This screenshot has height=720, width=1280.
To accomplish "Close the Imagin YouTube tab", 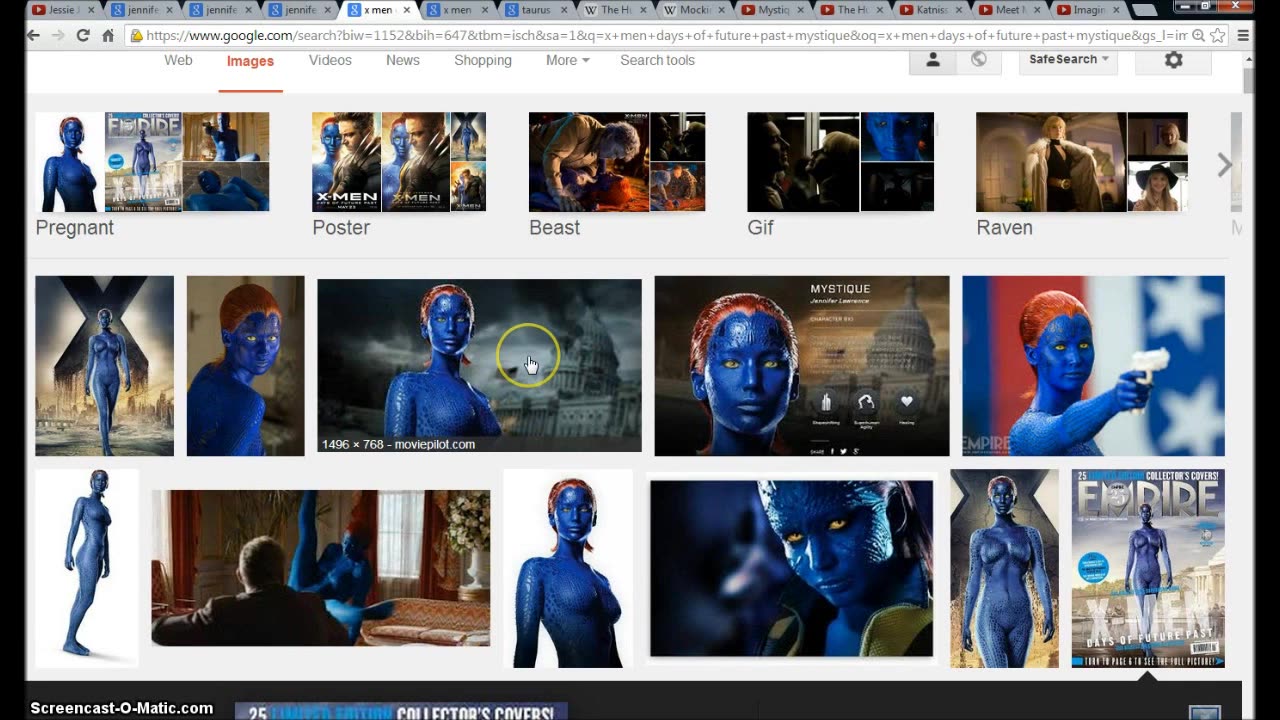I will coord(1117,10).
